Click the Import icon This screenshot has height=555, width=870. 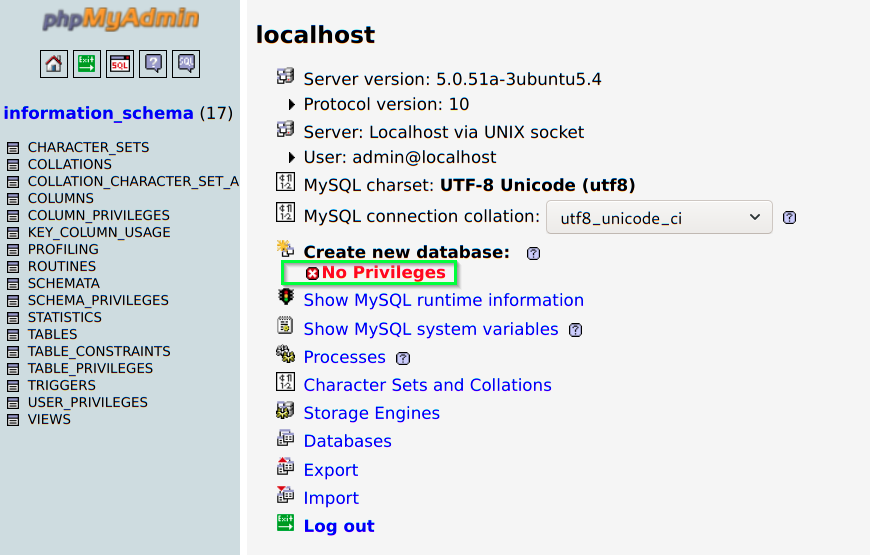click(285, 495)
